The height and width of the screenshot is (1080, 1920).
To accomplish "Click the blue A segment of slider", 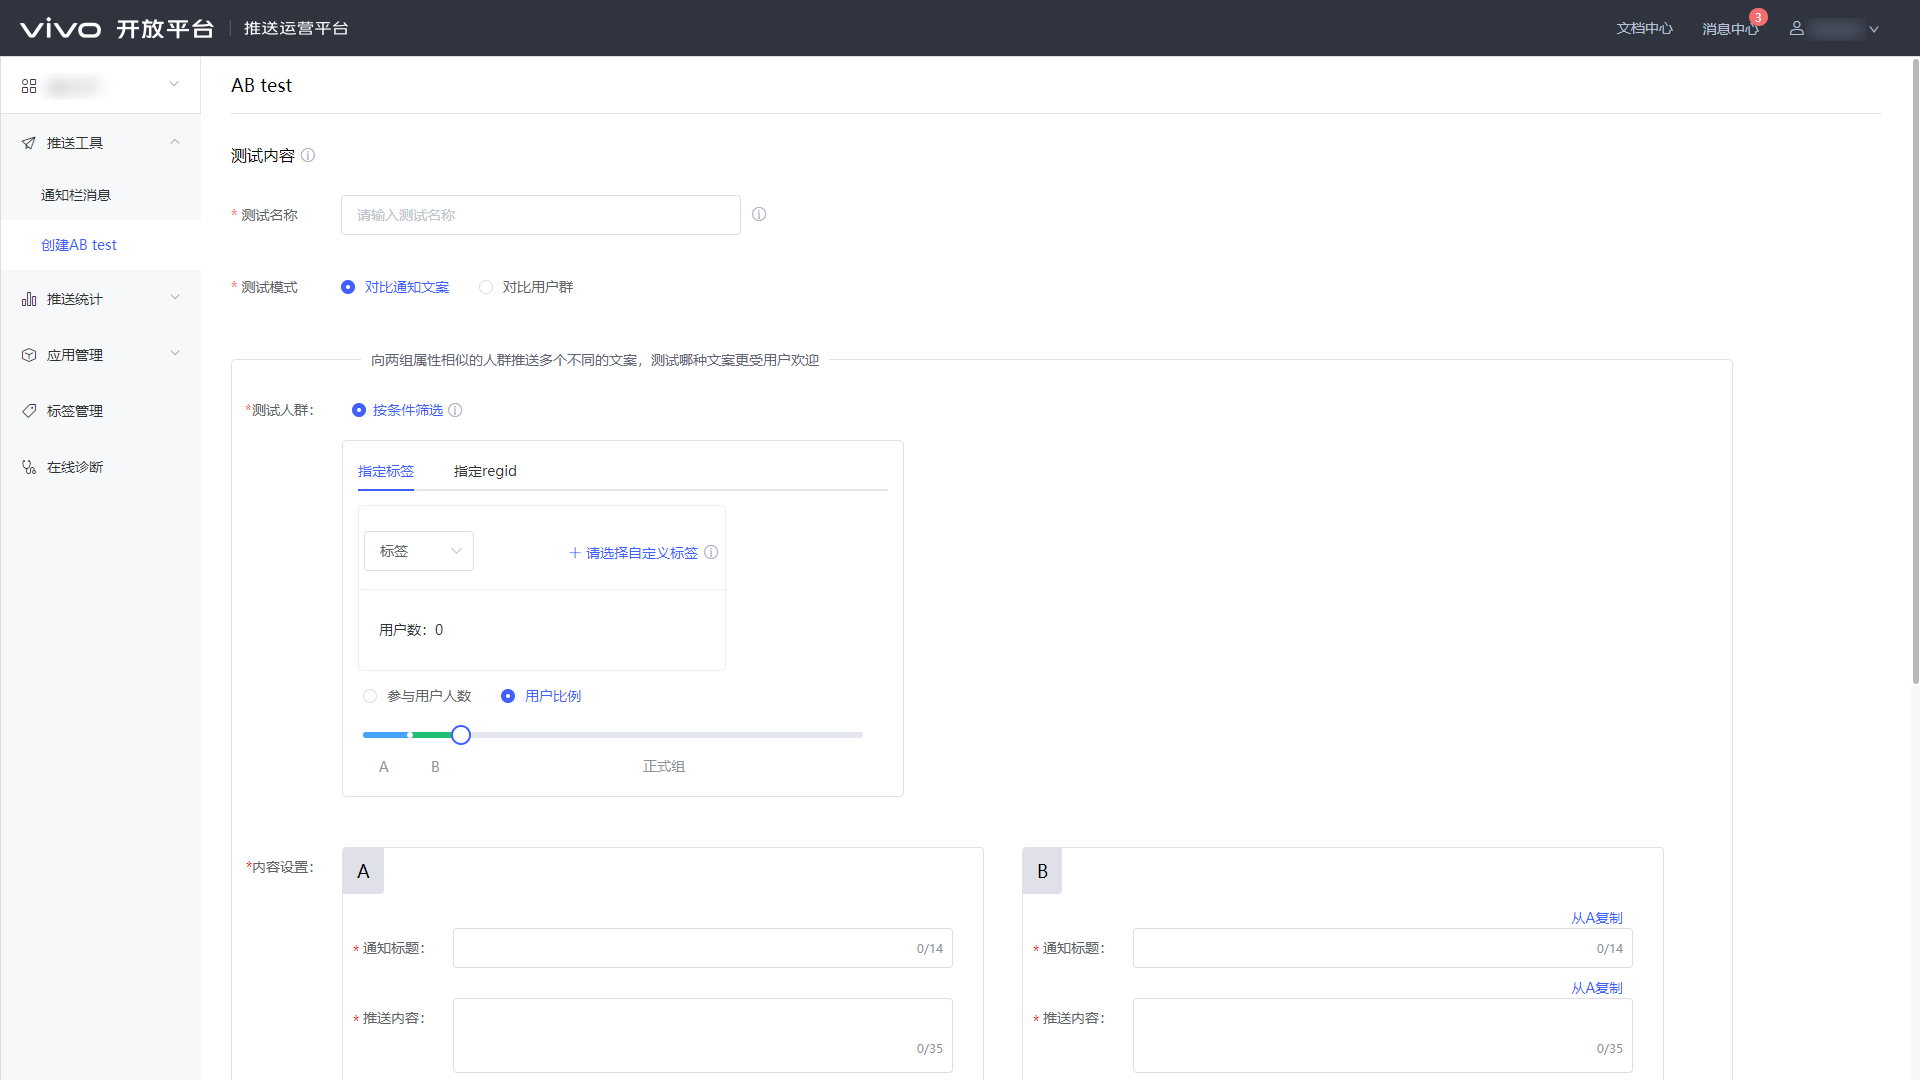I will point(386,735).
